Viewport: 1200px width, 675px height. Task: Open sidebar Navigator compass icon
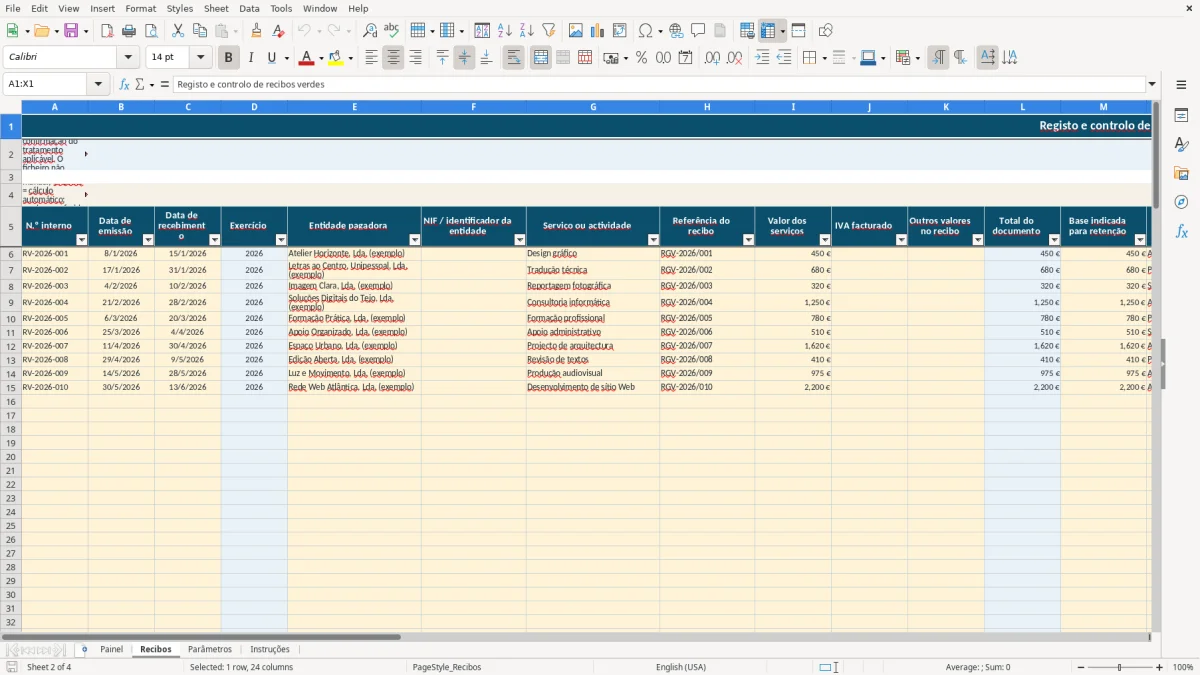tap(1181, 202)
